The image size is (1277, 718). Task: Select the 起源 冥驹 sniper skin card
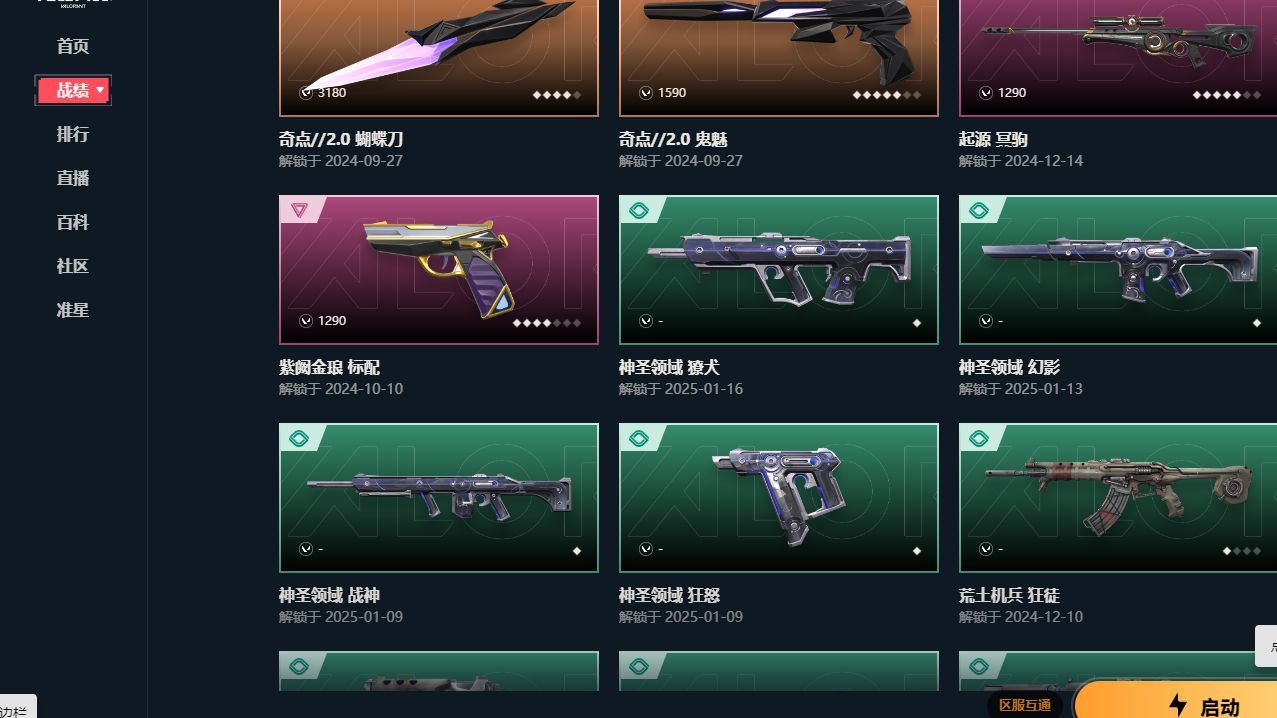tap(1118, 58)
